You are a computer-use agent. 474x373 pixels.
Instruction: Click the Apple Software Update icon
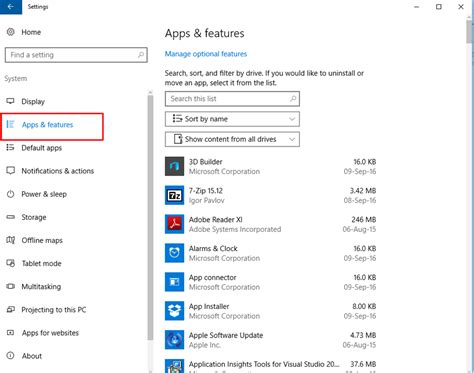click(174, 340)
